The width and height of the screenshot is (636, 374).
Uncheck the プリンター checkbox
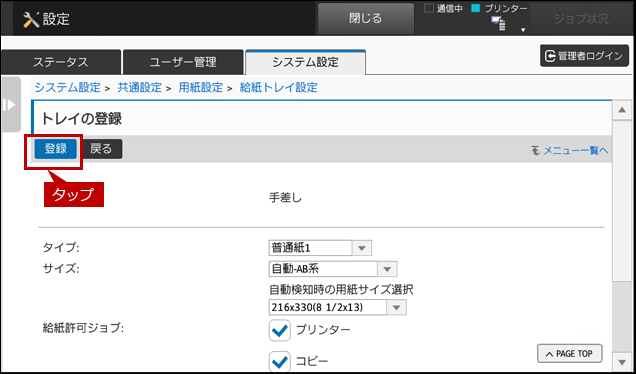tap(279, 330)
